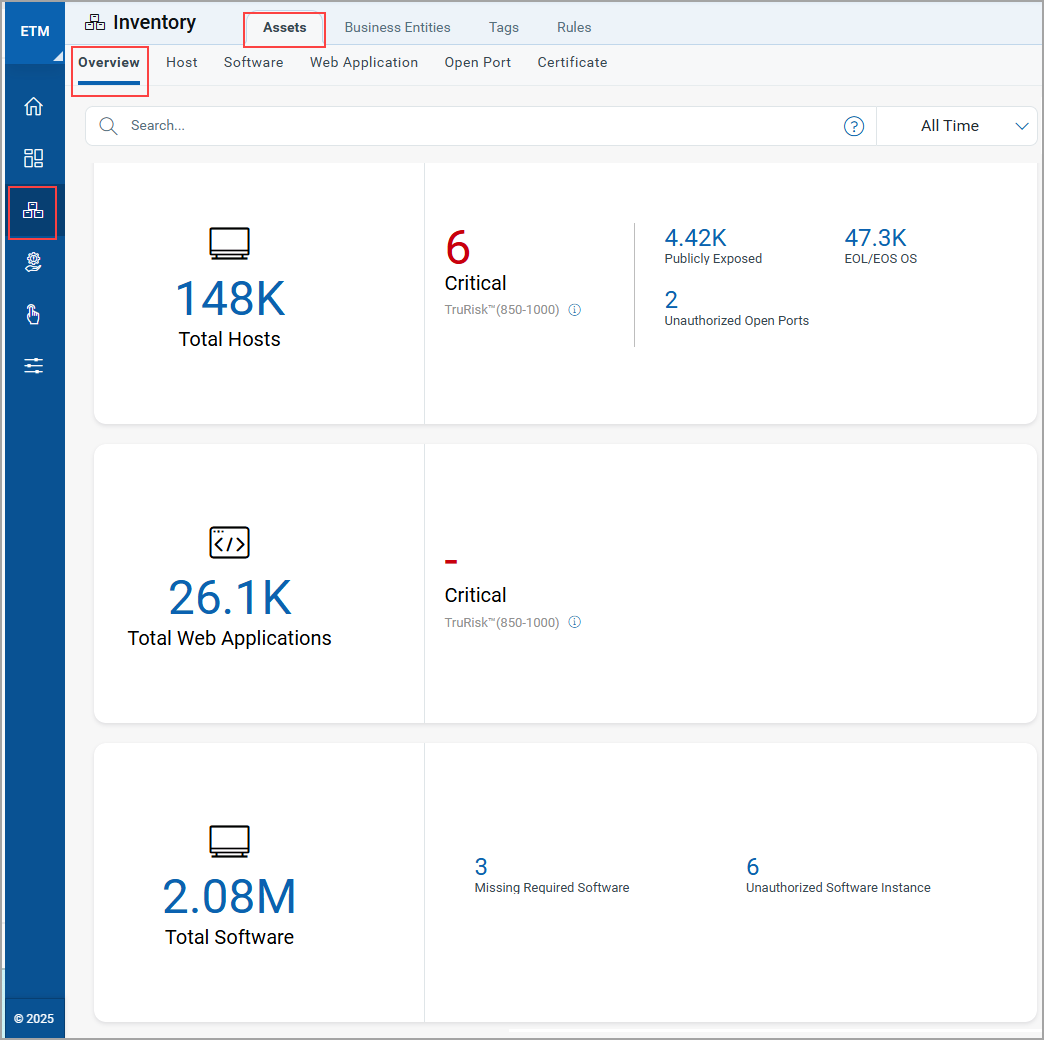Open the 6 Critical hosts count
Screen dimensions: 1044x1040
coord(457,248)
